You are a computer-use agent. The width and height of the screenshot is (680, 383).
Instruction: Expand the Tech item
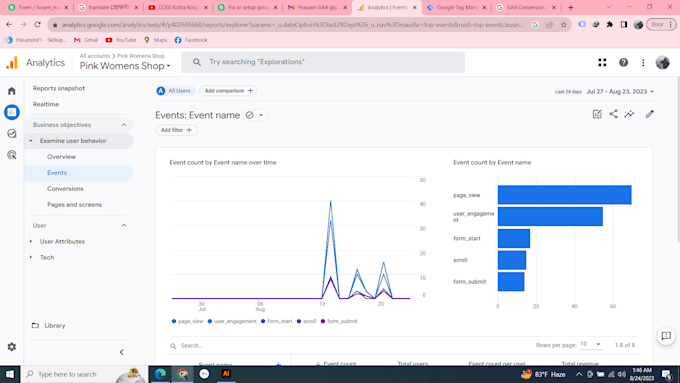[x=31, y=258]
